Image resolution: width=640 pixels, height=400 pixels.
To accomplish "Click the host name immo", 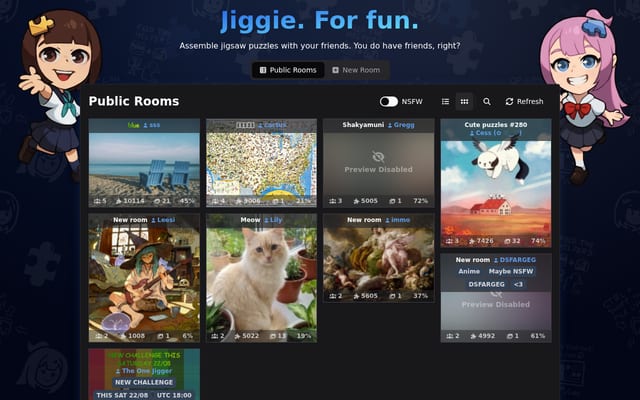I will pyautogui.click(x=398, y=220).
